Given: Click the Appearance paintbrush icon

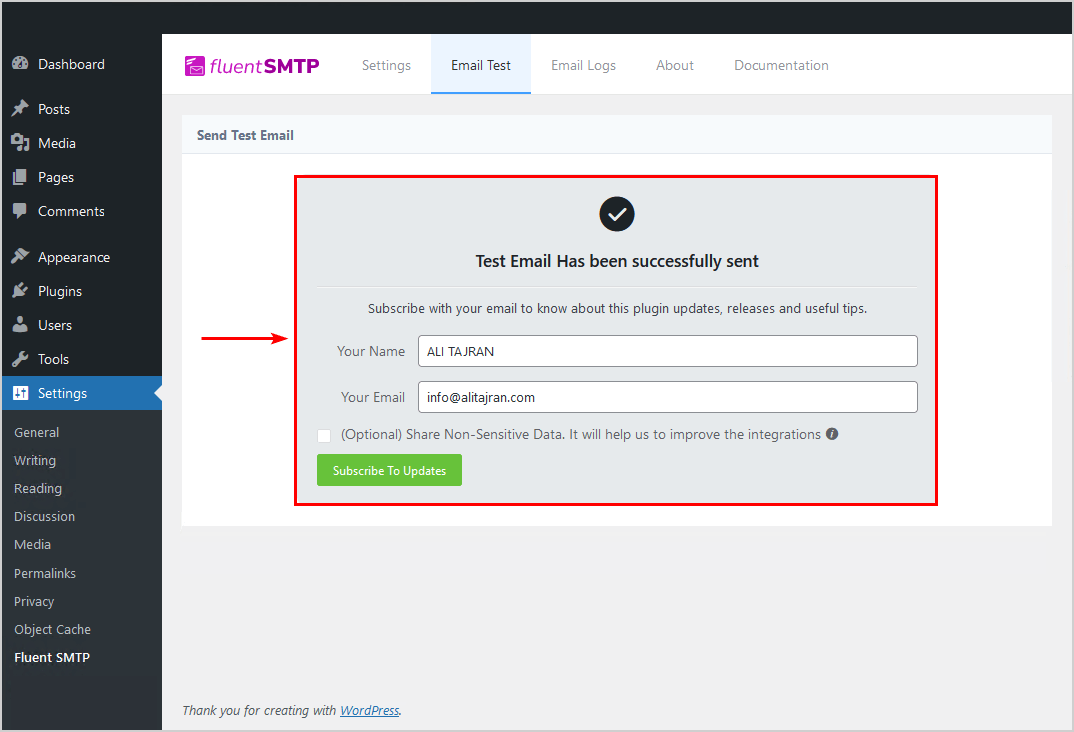Looking at the screenshot, I should pyautogui.click(x=21, y=257).
